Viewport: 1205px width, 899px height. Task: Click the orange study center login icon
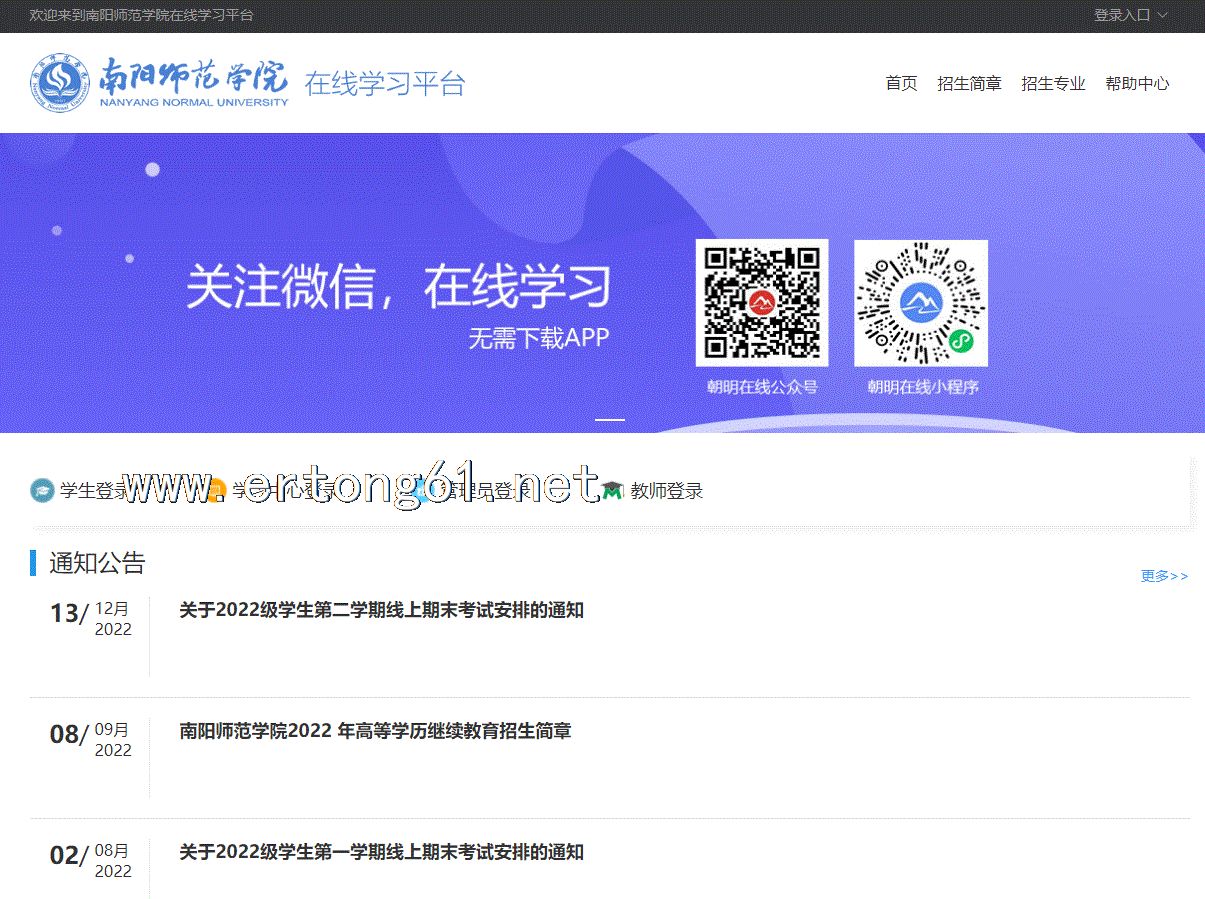[216, 490]
